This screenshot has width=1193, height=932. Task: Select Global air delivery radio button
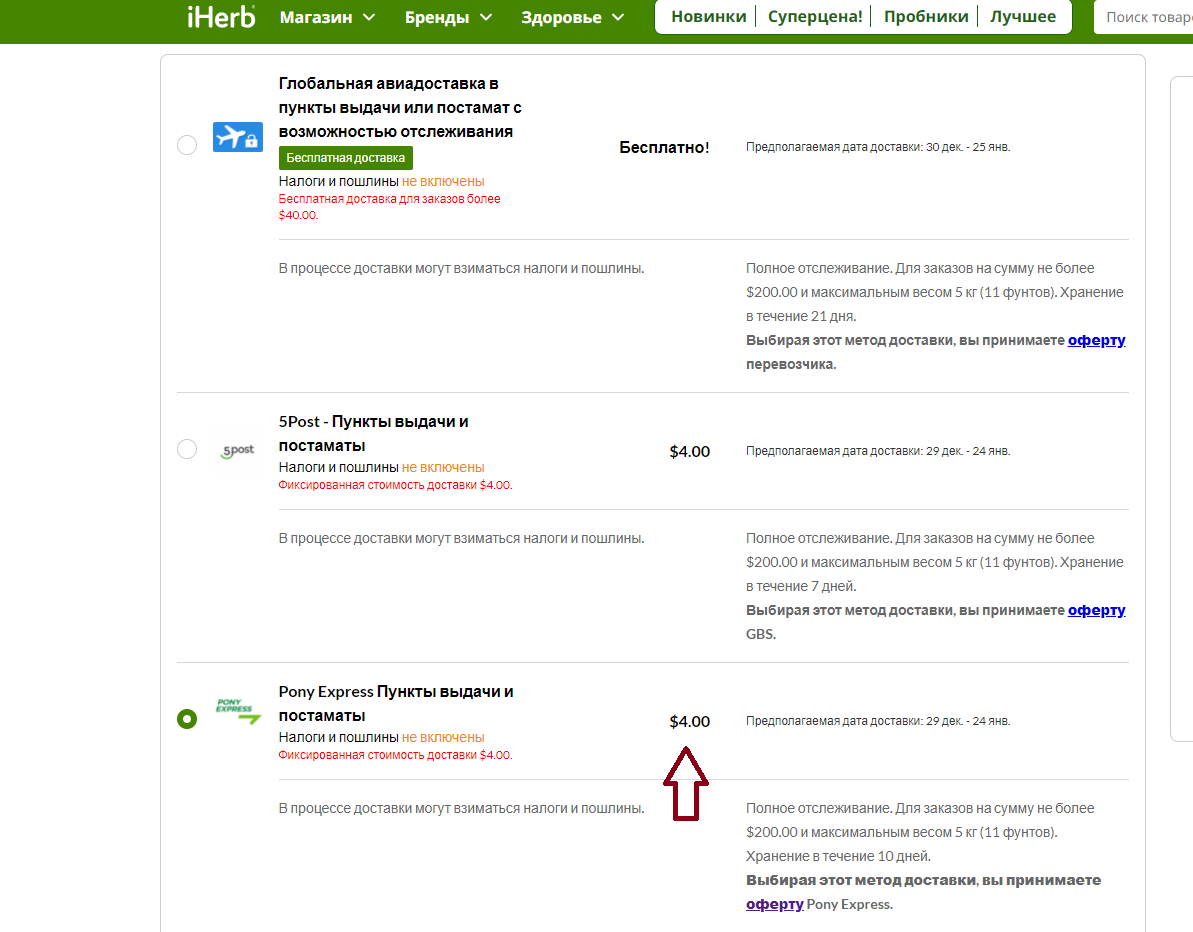pos(187,145)
